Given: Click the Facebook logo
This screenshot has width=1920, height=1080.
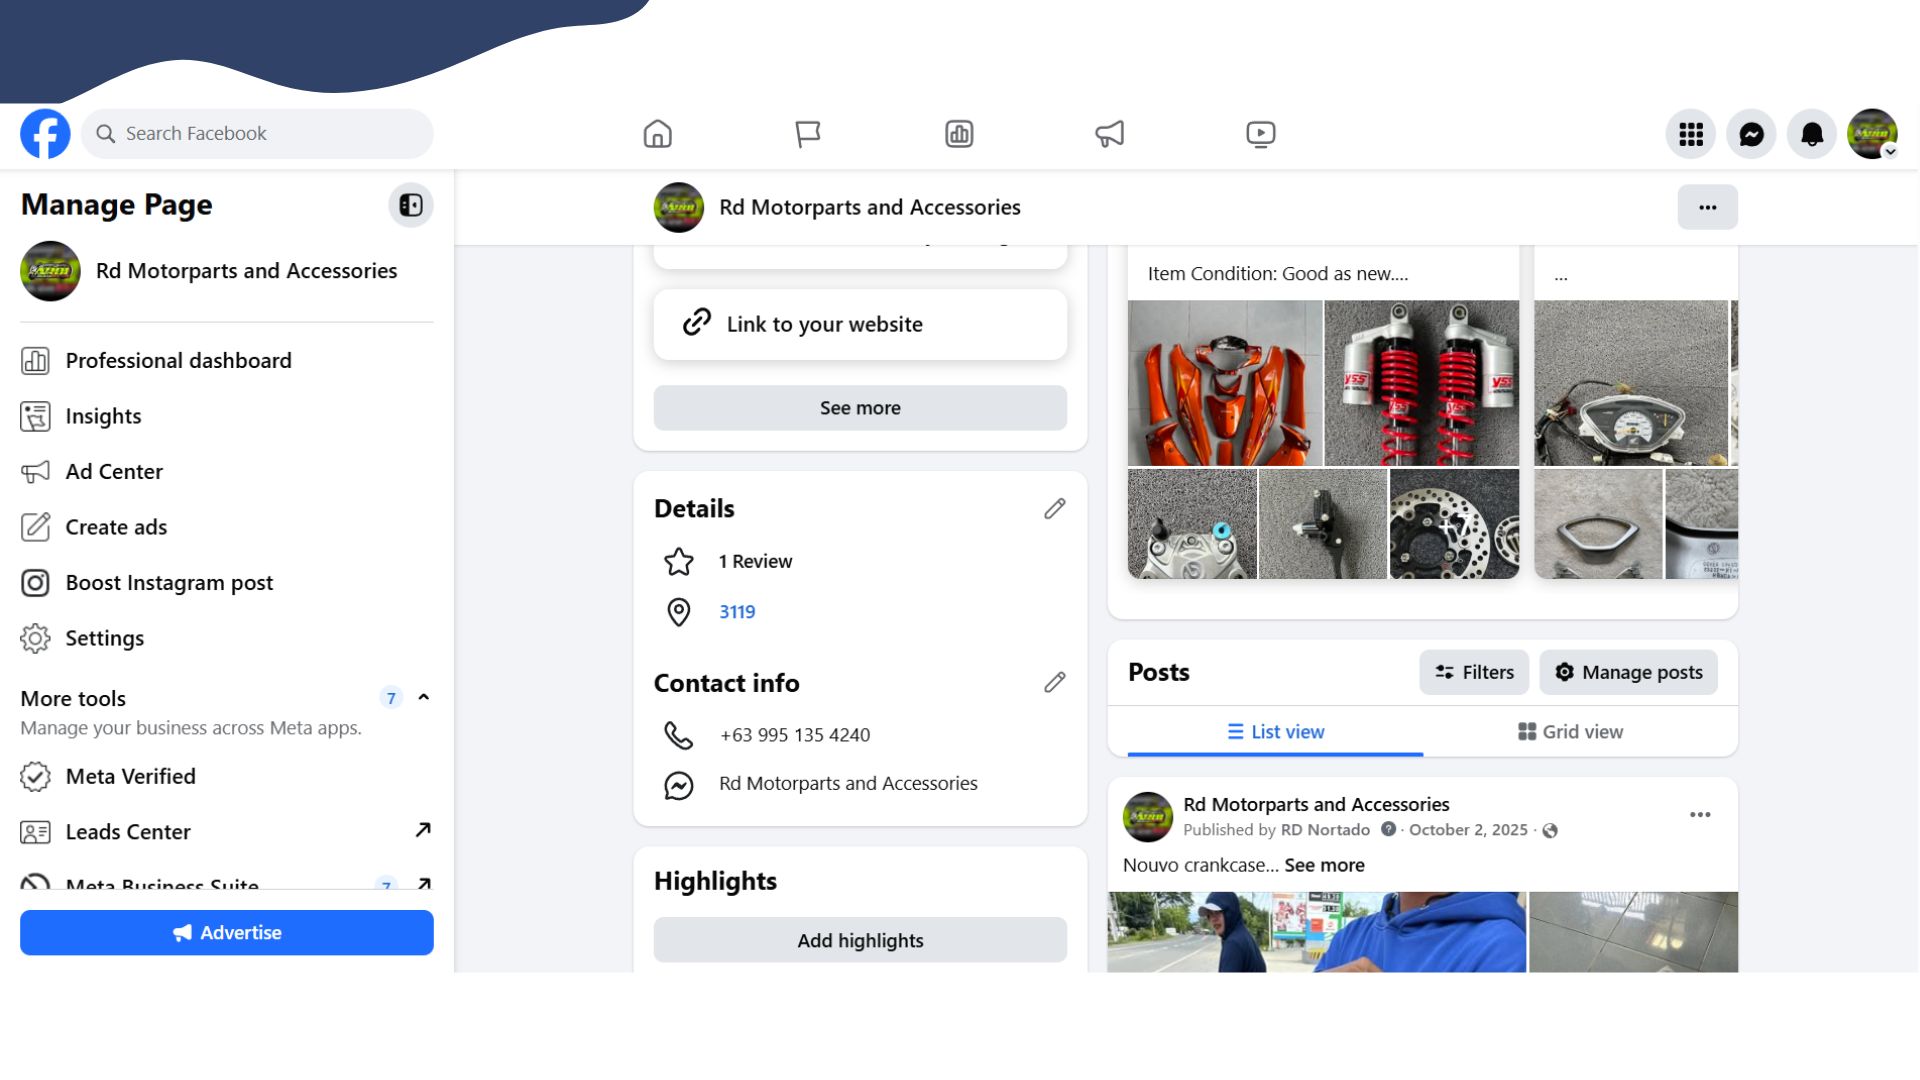Looking at the screenshot, I should [45, 134].
